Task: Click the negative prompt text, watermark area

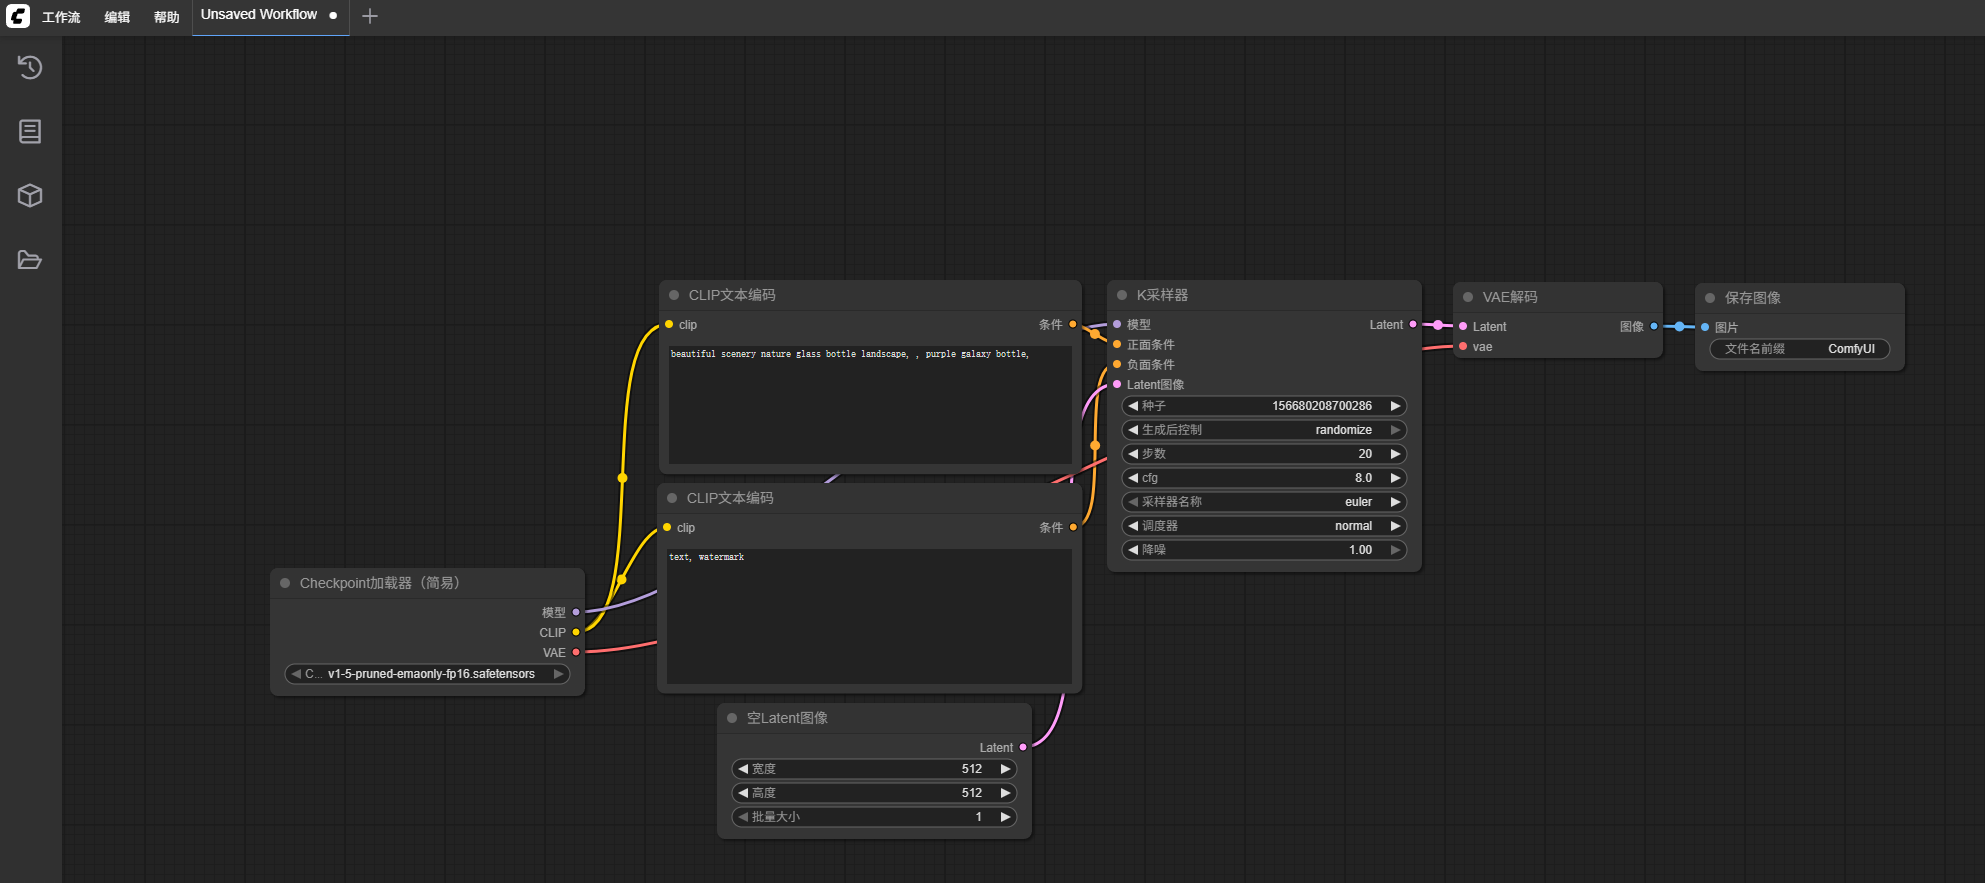Action: coord(869,616)
